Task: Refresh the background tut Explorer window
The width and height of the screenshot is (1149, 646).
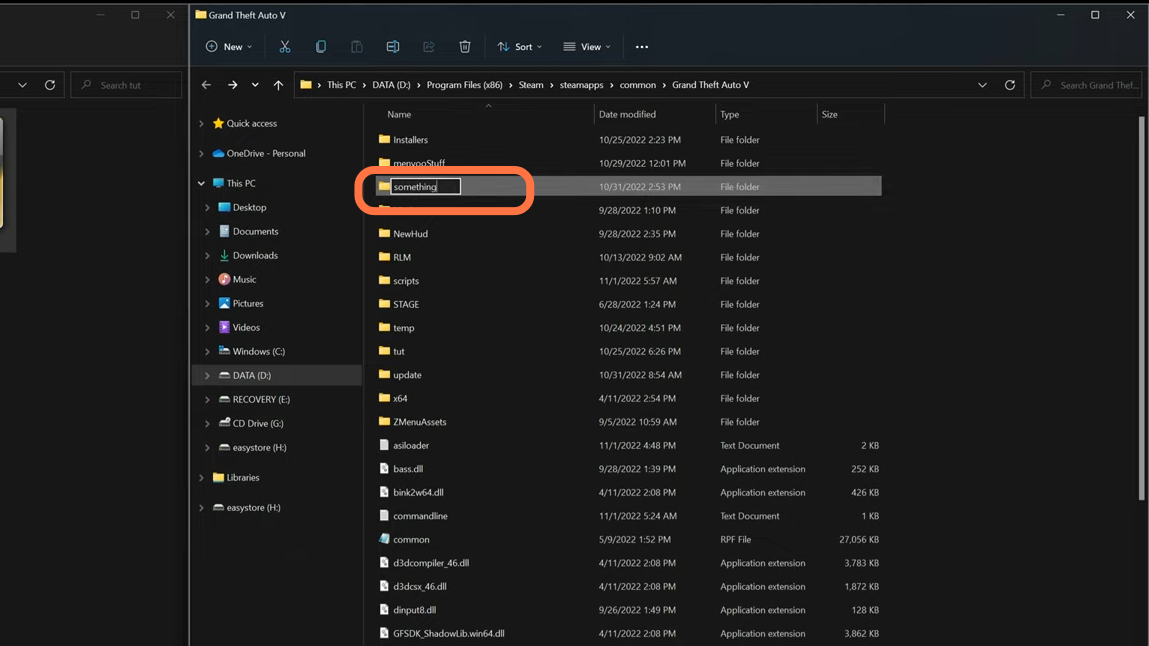Action: (x=50, y=85)
